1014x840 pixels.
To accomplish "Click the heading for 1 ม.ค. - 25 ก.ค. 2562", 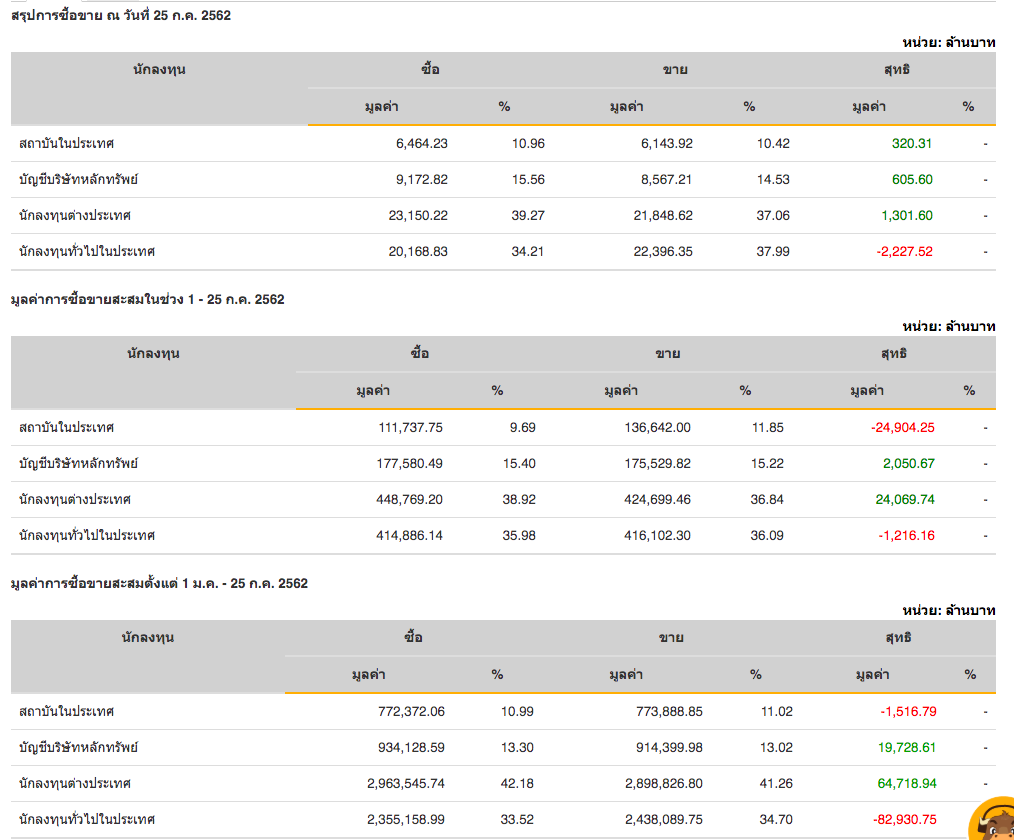I will coord(159,583).
